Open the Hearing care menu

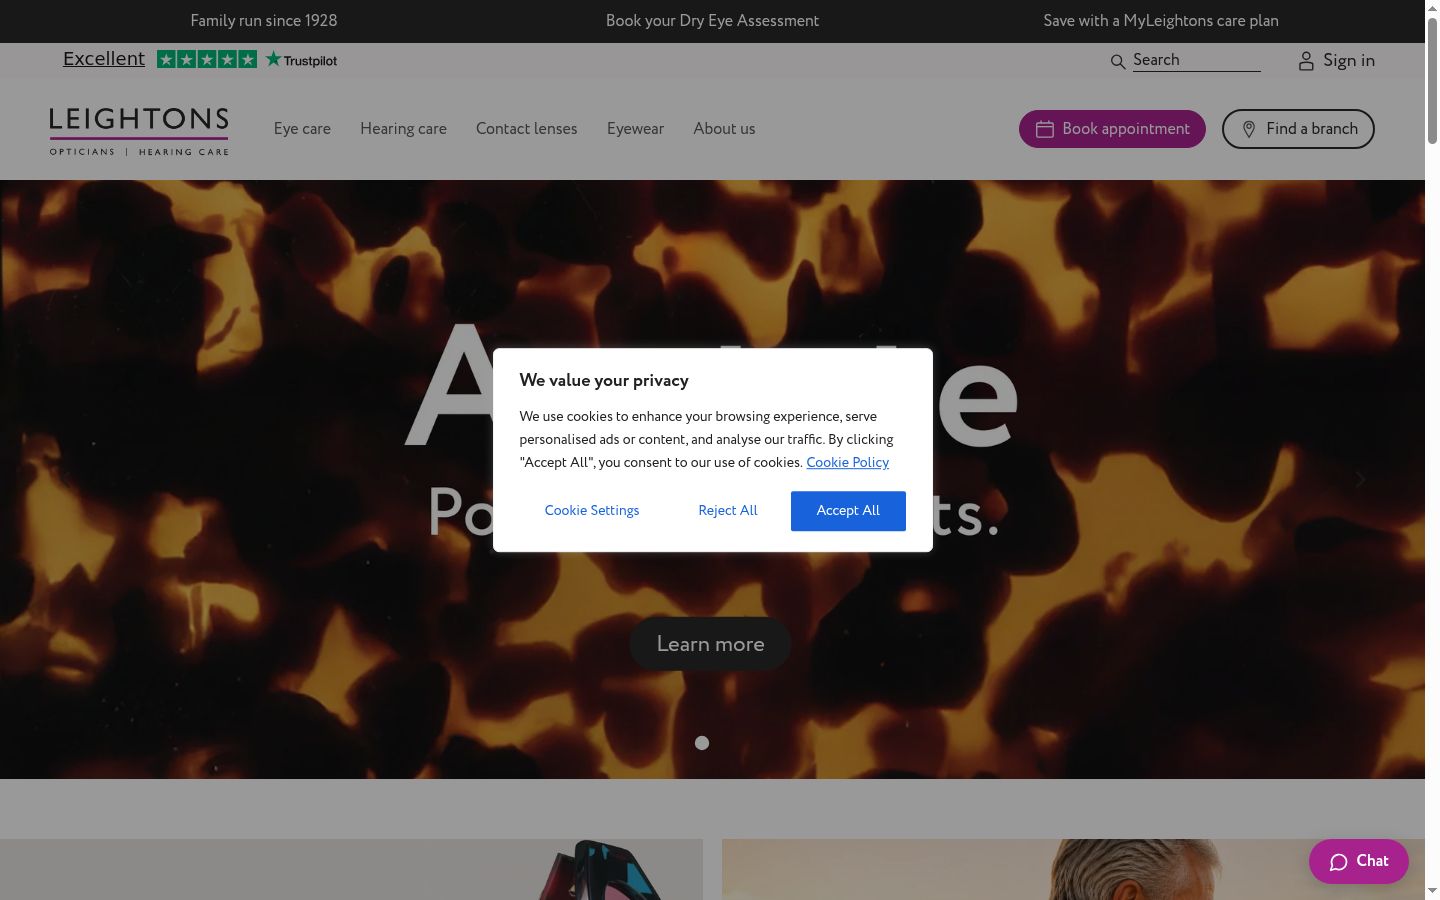click(403, 129)
